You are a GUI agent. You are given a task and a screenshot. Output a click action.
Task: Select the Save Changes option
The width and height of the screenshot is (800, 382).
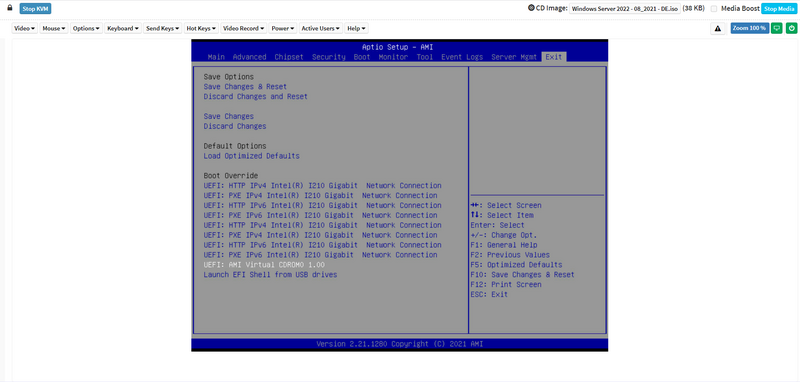point(229,116)
